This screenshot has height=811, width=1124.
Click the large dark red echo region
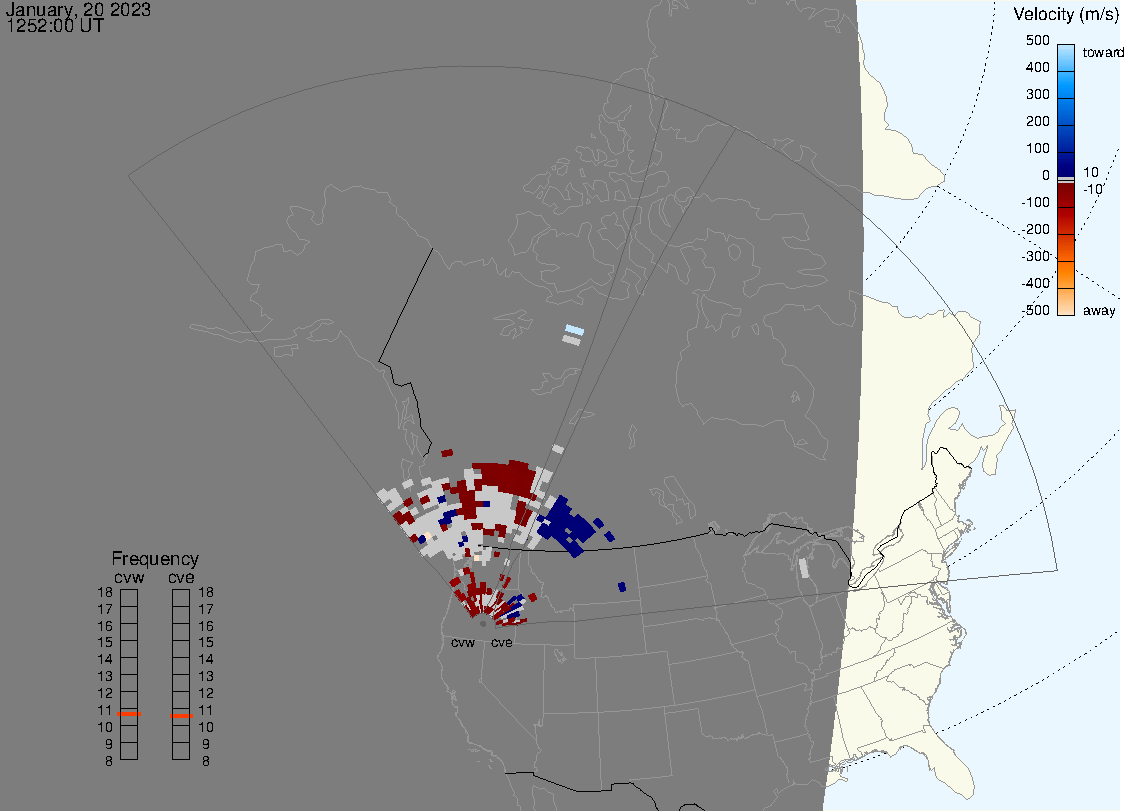point(502,477)
